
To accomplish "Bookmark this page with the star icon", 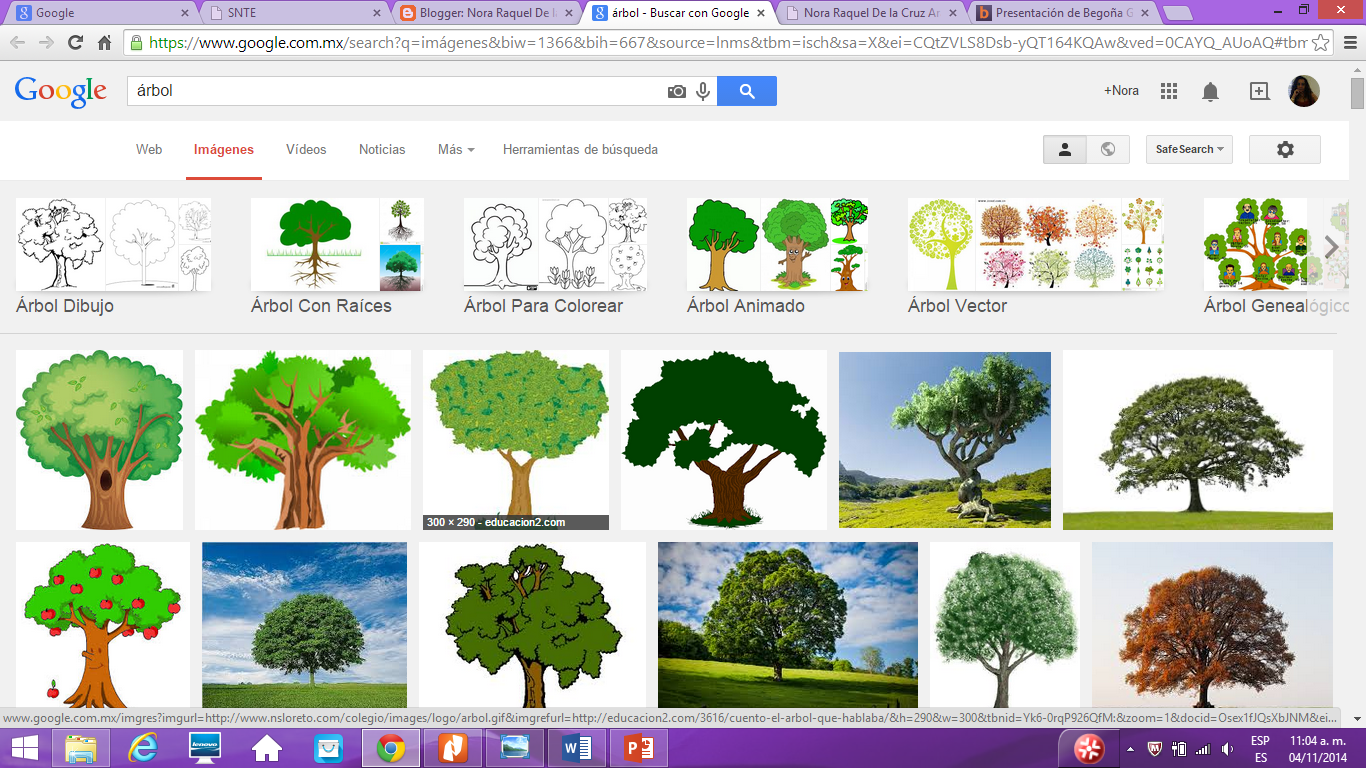I will point(1321,43).
